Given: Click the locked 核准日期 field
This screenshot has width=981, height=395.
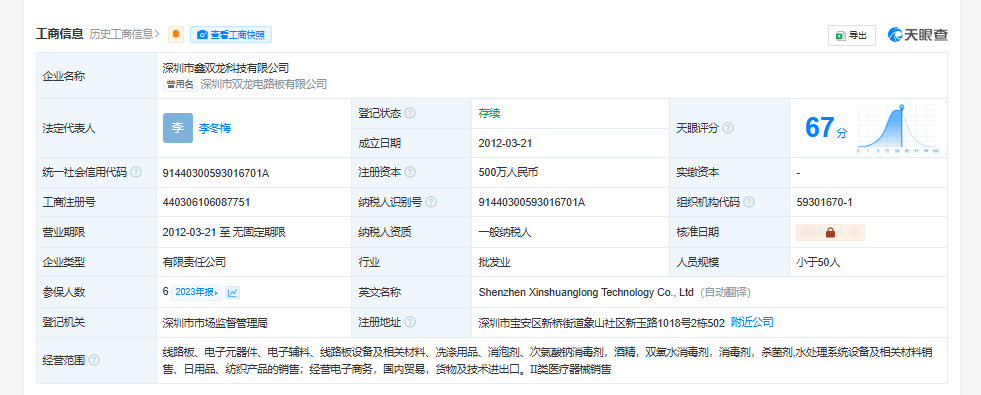Looking at the screenshot, I should [830, 232].
